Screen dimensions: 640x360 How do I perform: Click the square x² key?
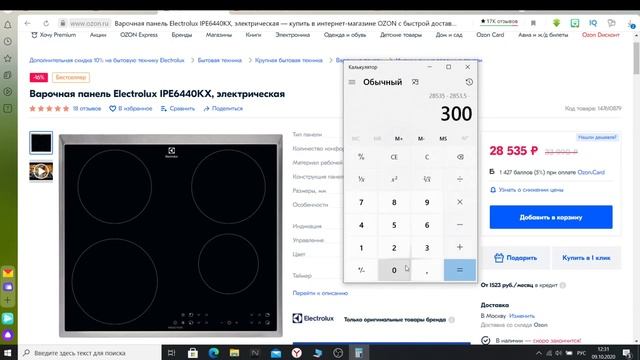[x=394, y=179]
